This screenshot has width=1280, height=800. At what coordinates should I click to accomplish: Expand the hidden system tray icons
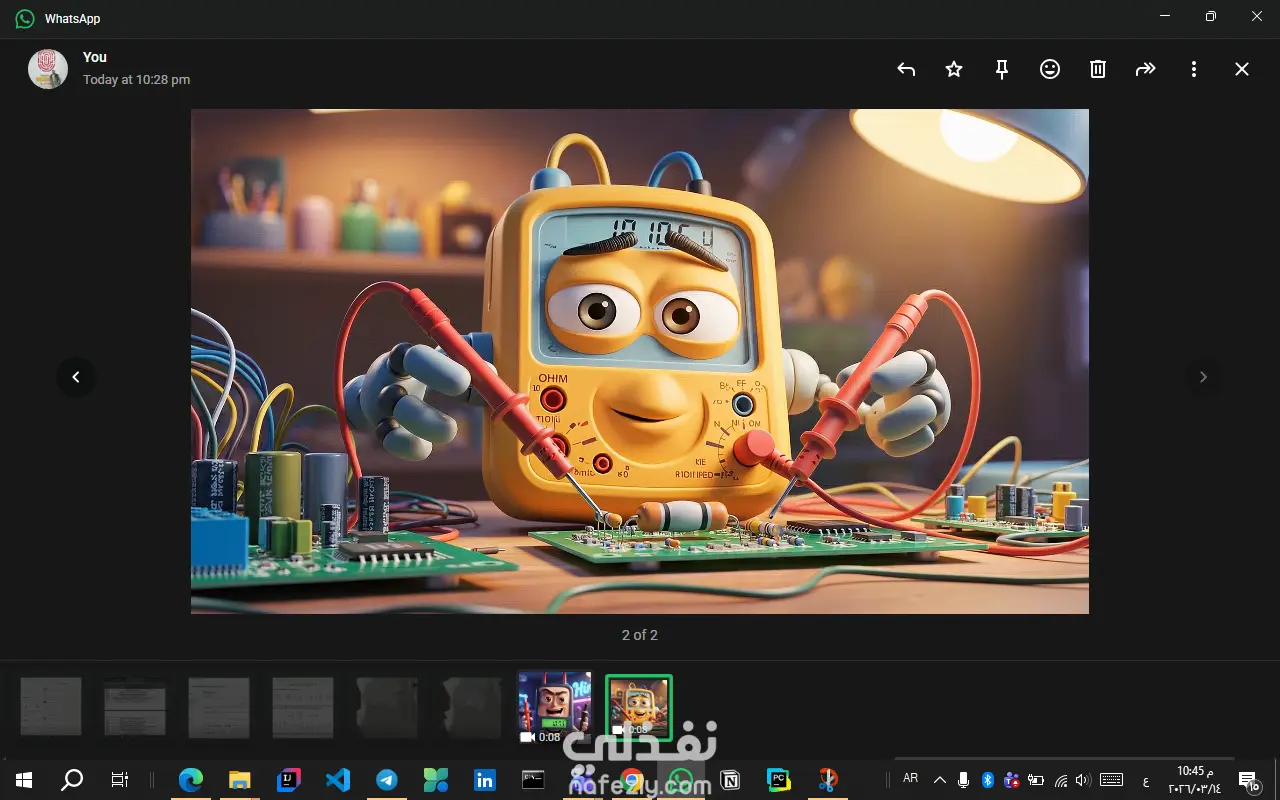click(940, 780)
